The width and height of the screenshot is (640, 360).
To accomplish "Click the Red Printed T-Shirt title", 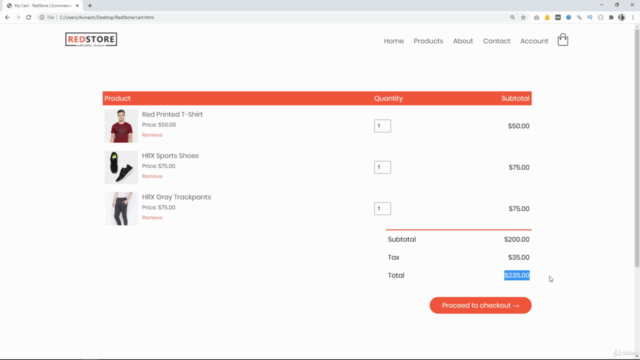I will pos(172,114).
